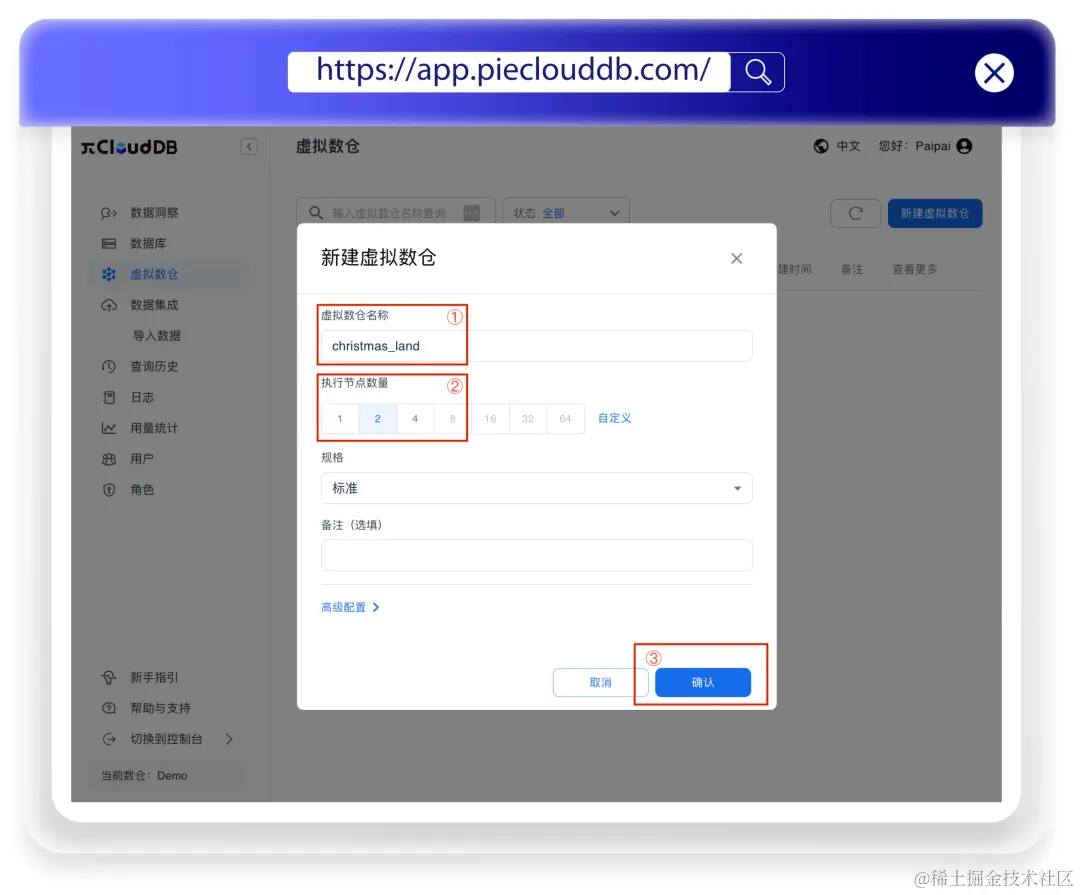
Task: Open 帮助与支持 in the sidebar
Action: click(x=160, y=708)
